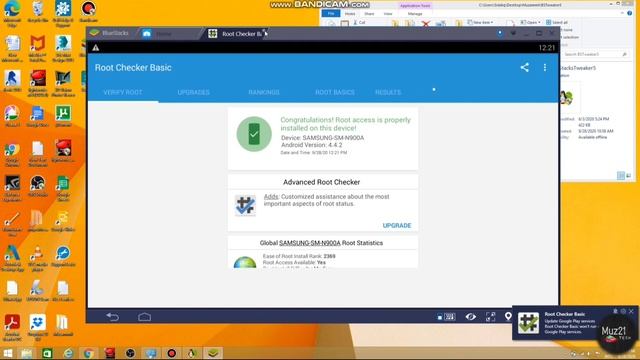Screen dimensions: 640x360
Task: Open BlueStacks title bar dropdown arrow
Action: point(513,33)
